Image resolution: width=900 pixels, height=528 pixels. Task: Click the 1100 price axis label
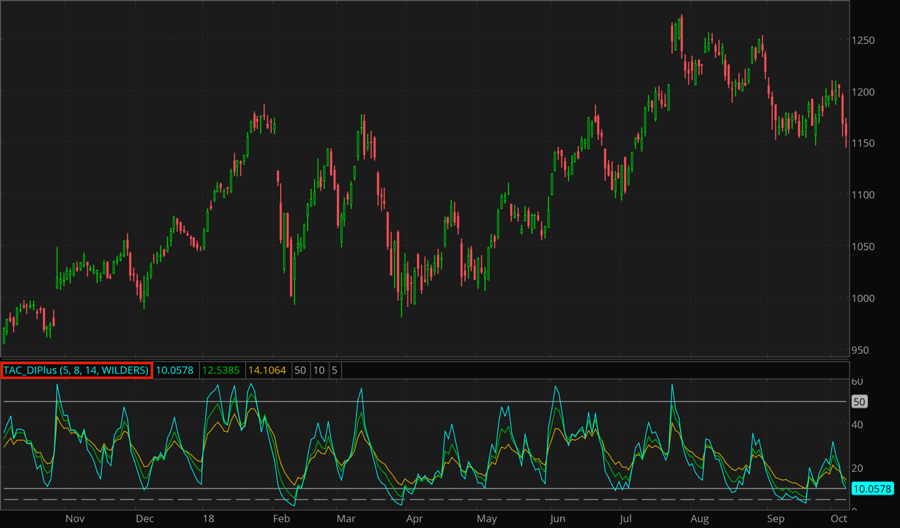coord(867,195)
